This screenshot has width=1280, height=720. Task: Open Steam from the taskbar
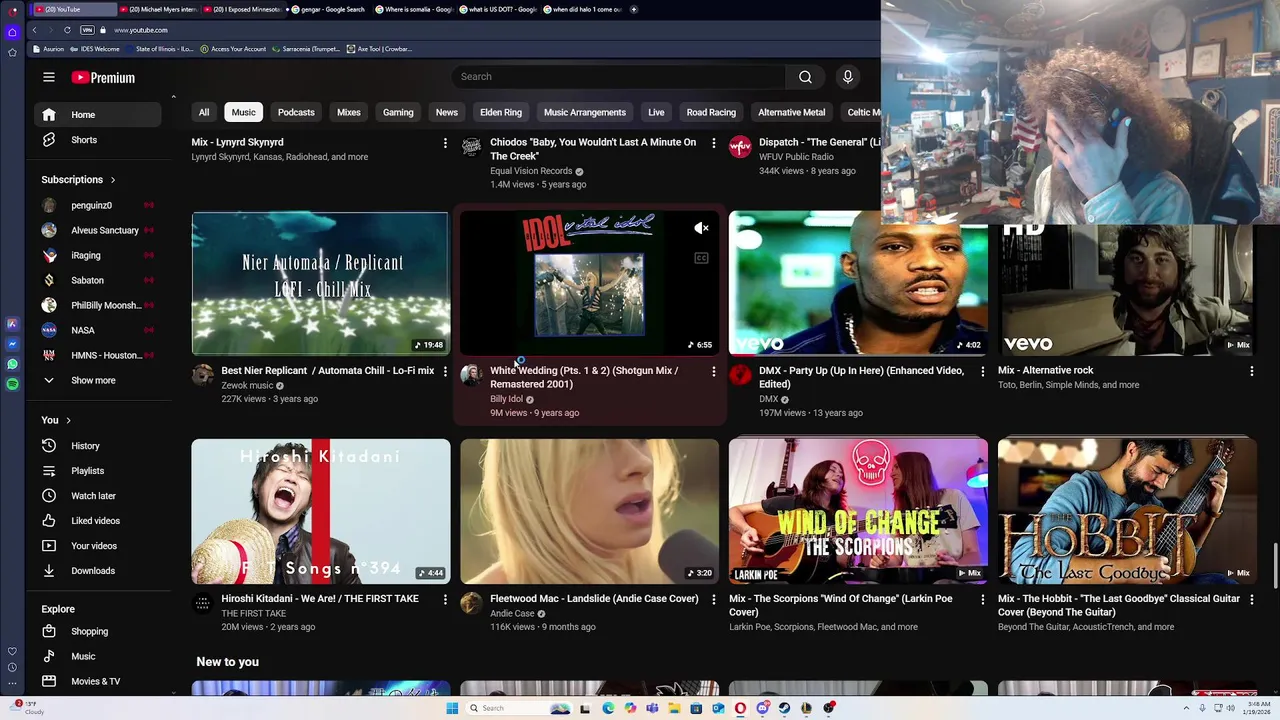point(784,708)
